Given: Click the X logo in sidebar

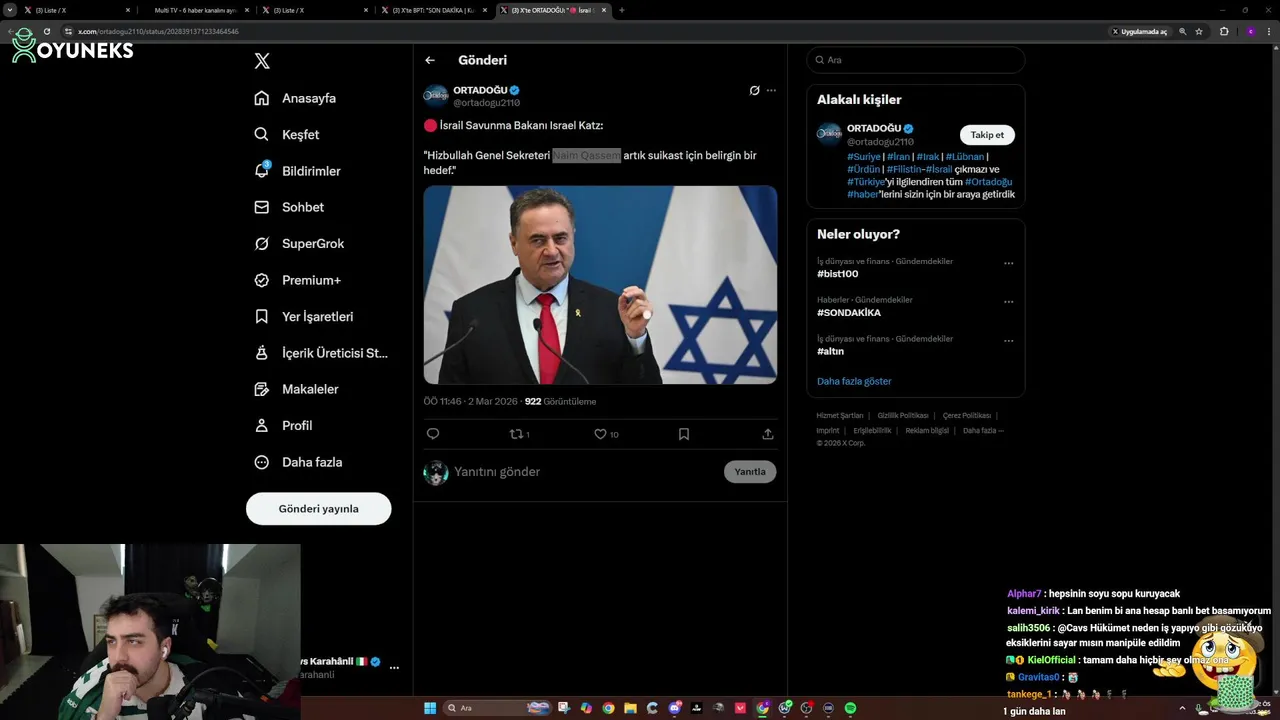Looking at the screenshot, I should coord(262,61).
